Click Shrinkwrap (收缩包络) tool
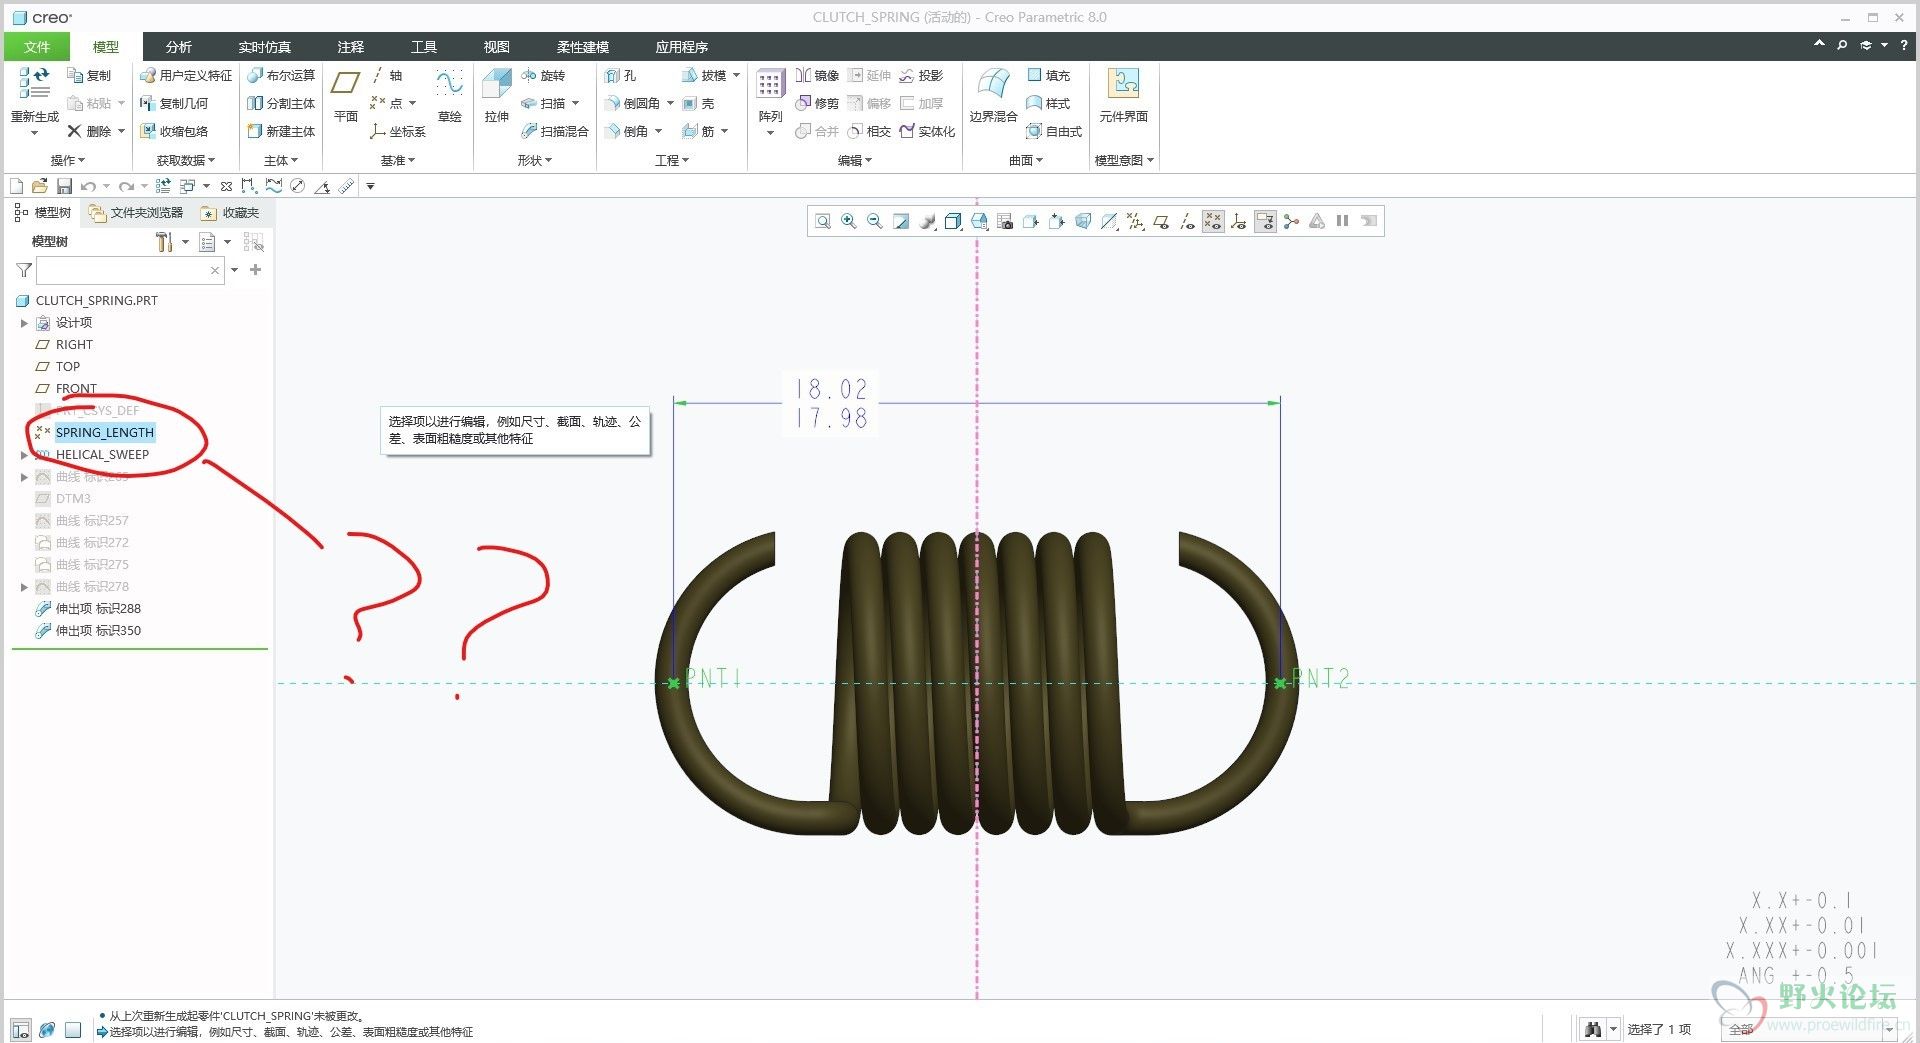This screenshot has height=1043, width=1920. coord(174,131)
